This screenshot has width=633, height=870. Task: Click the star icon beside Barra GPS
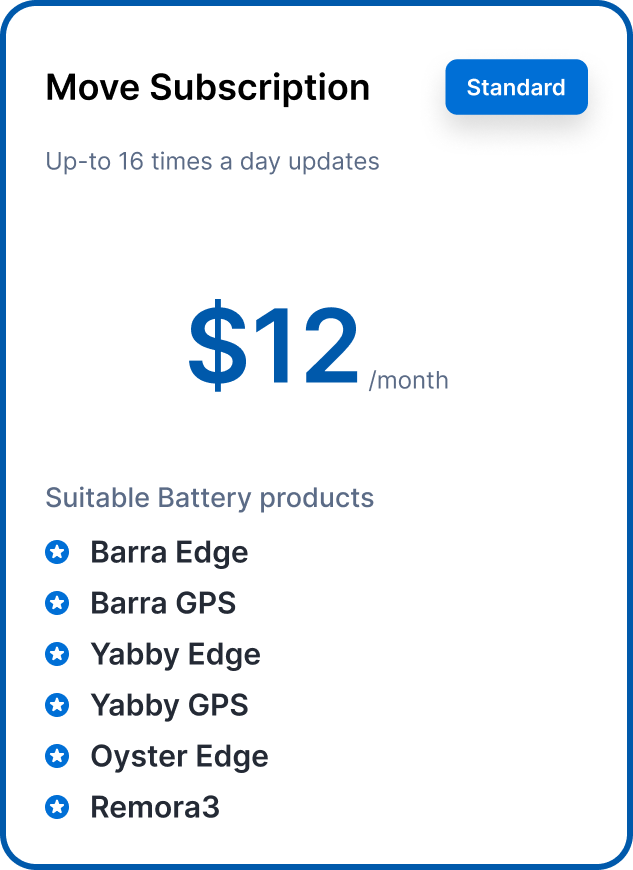click(57, 603)
